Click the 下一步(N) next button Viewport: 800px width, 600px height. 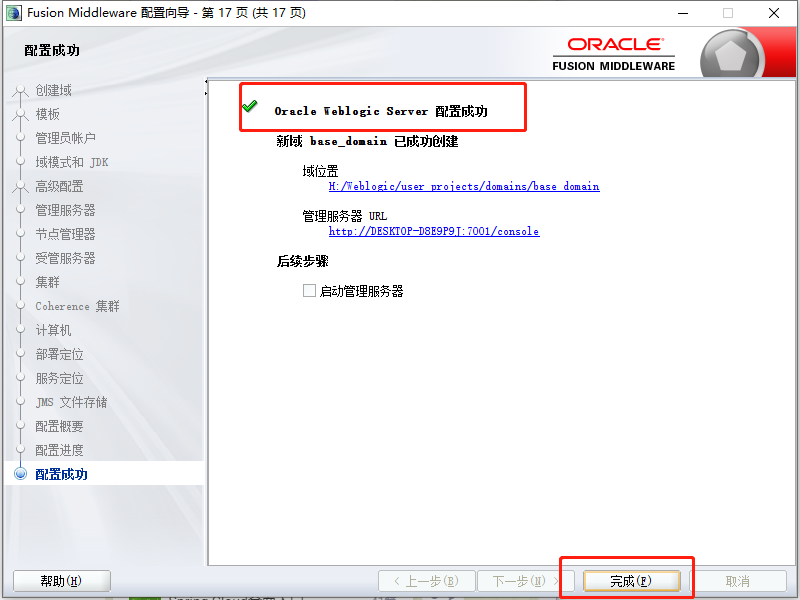pyautogui.click(x=526, y=581)
